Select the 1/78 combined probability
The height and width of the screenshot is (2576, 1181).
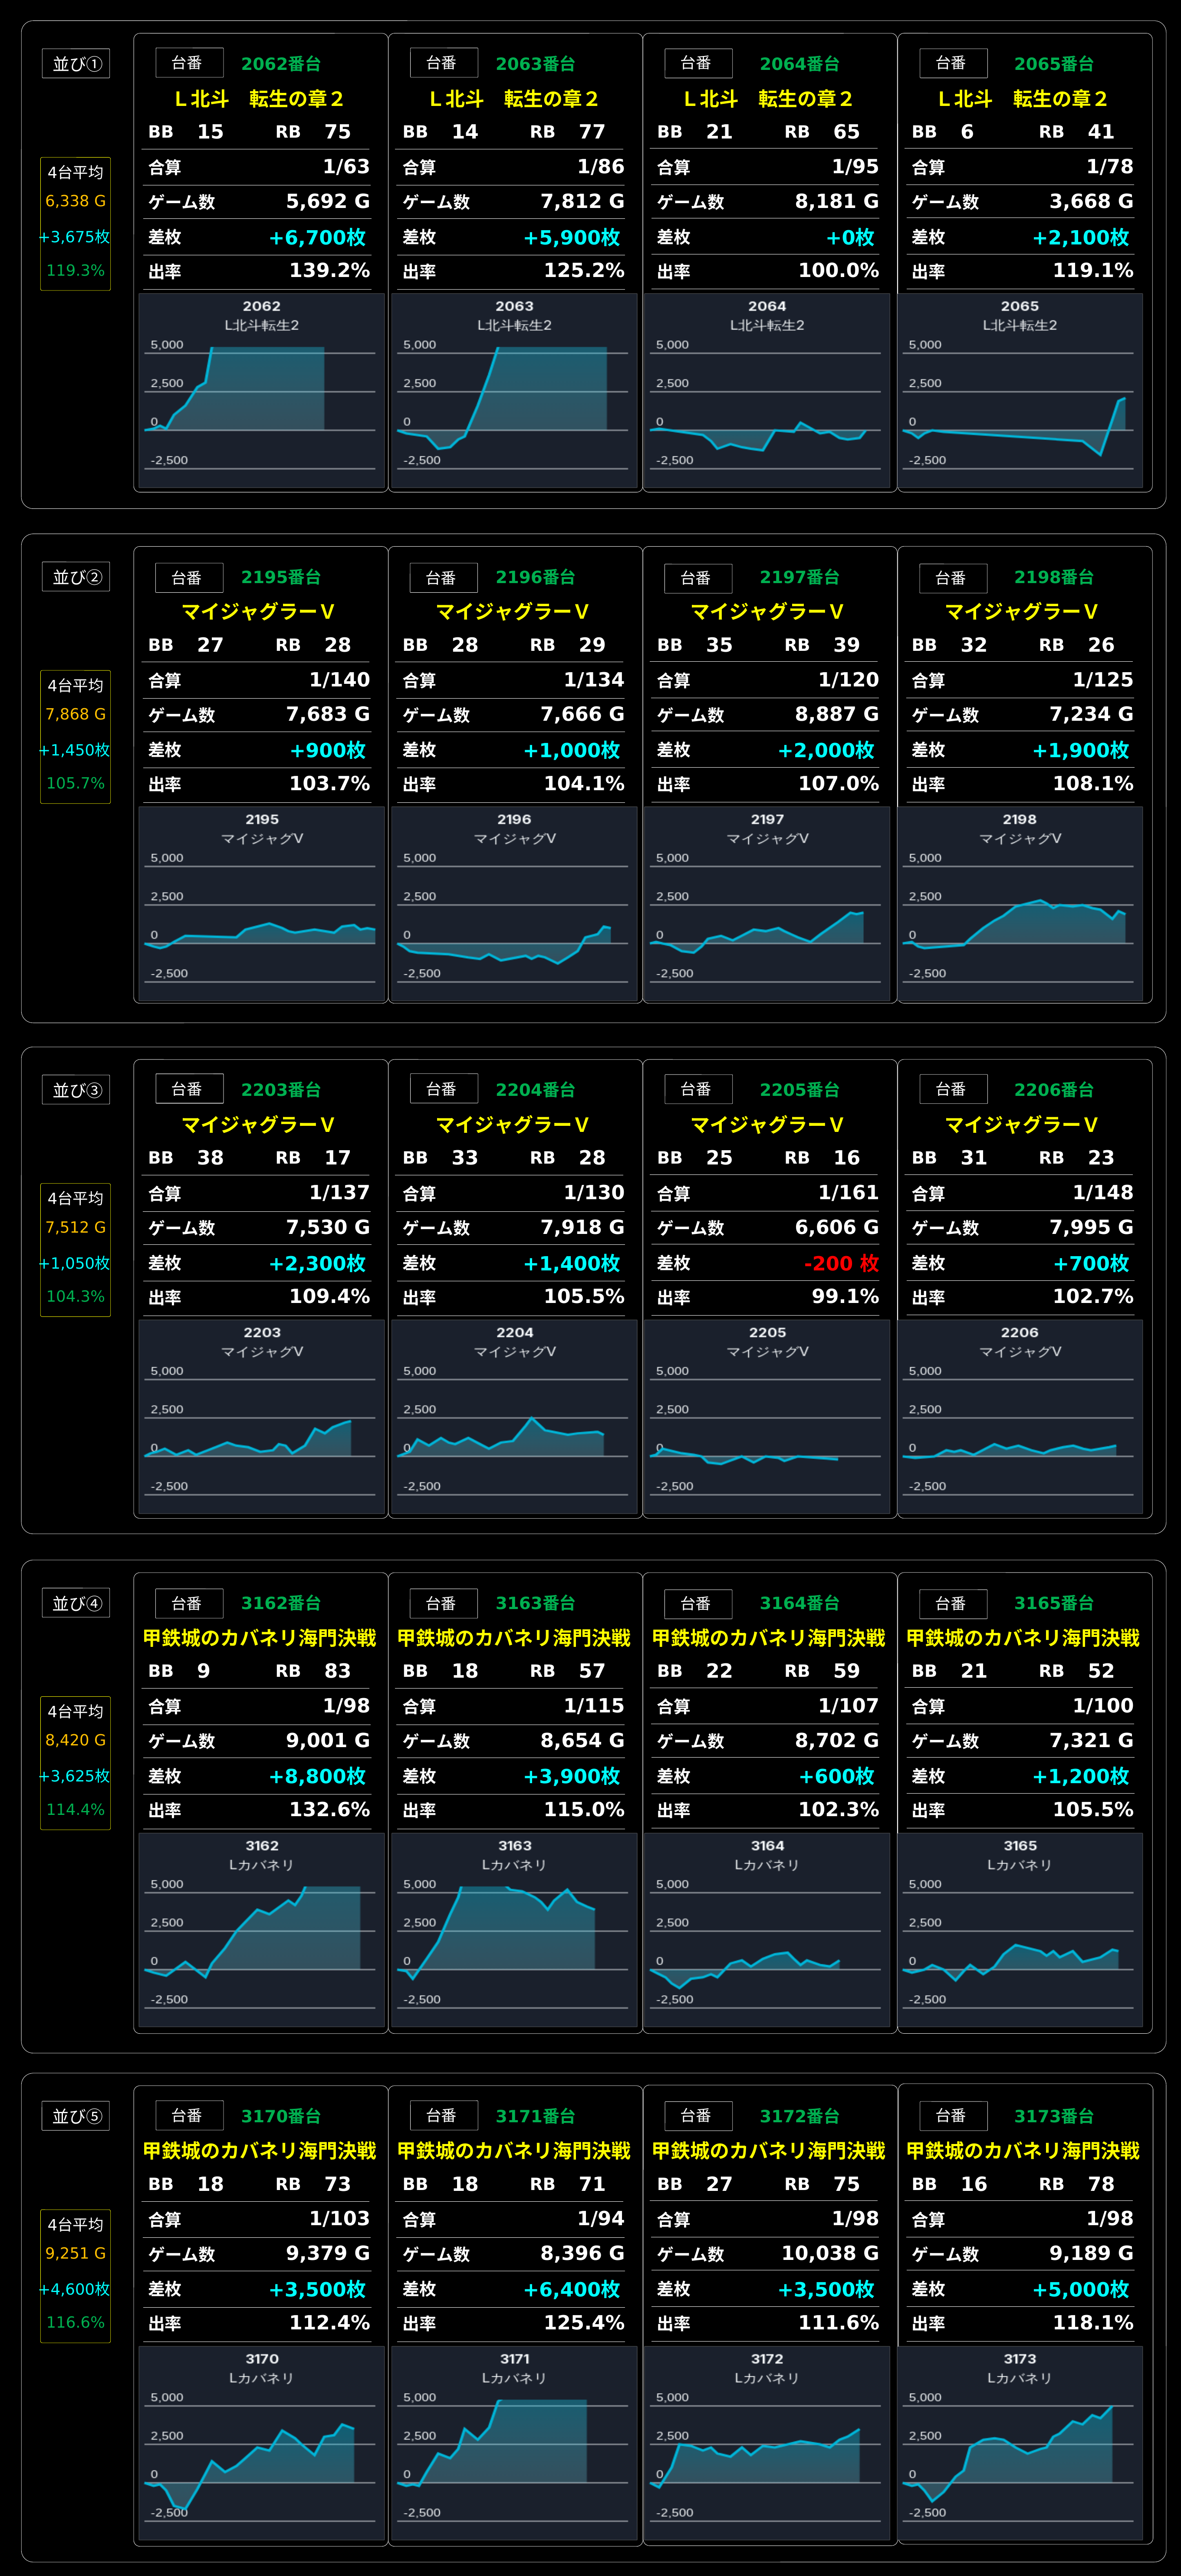tap(1110, 167)
